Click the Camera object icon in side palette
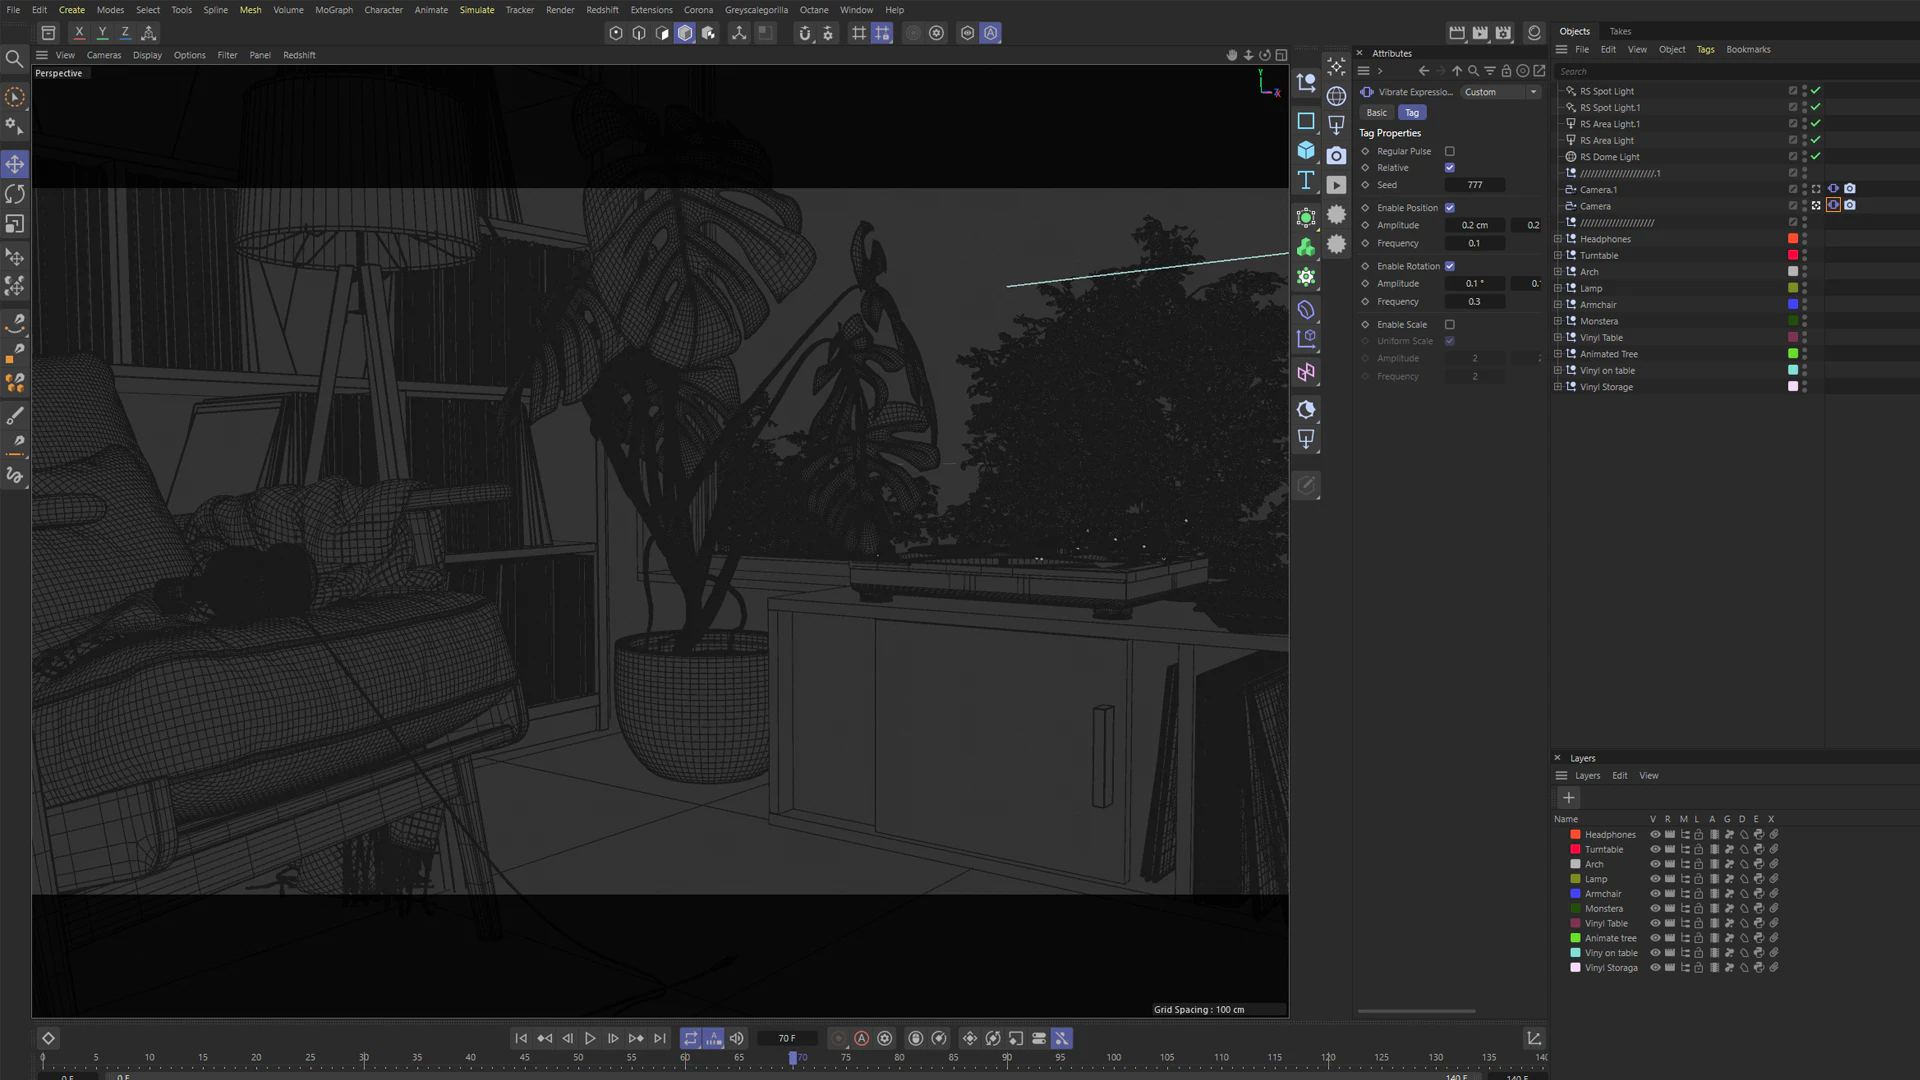 (1336, 155)
